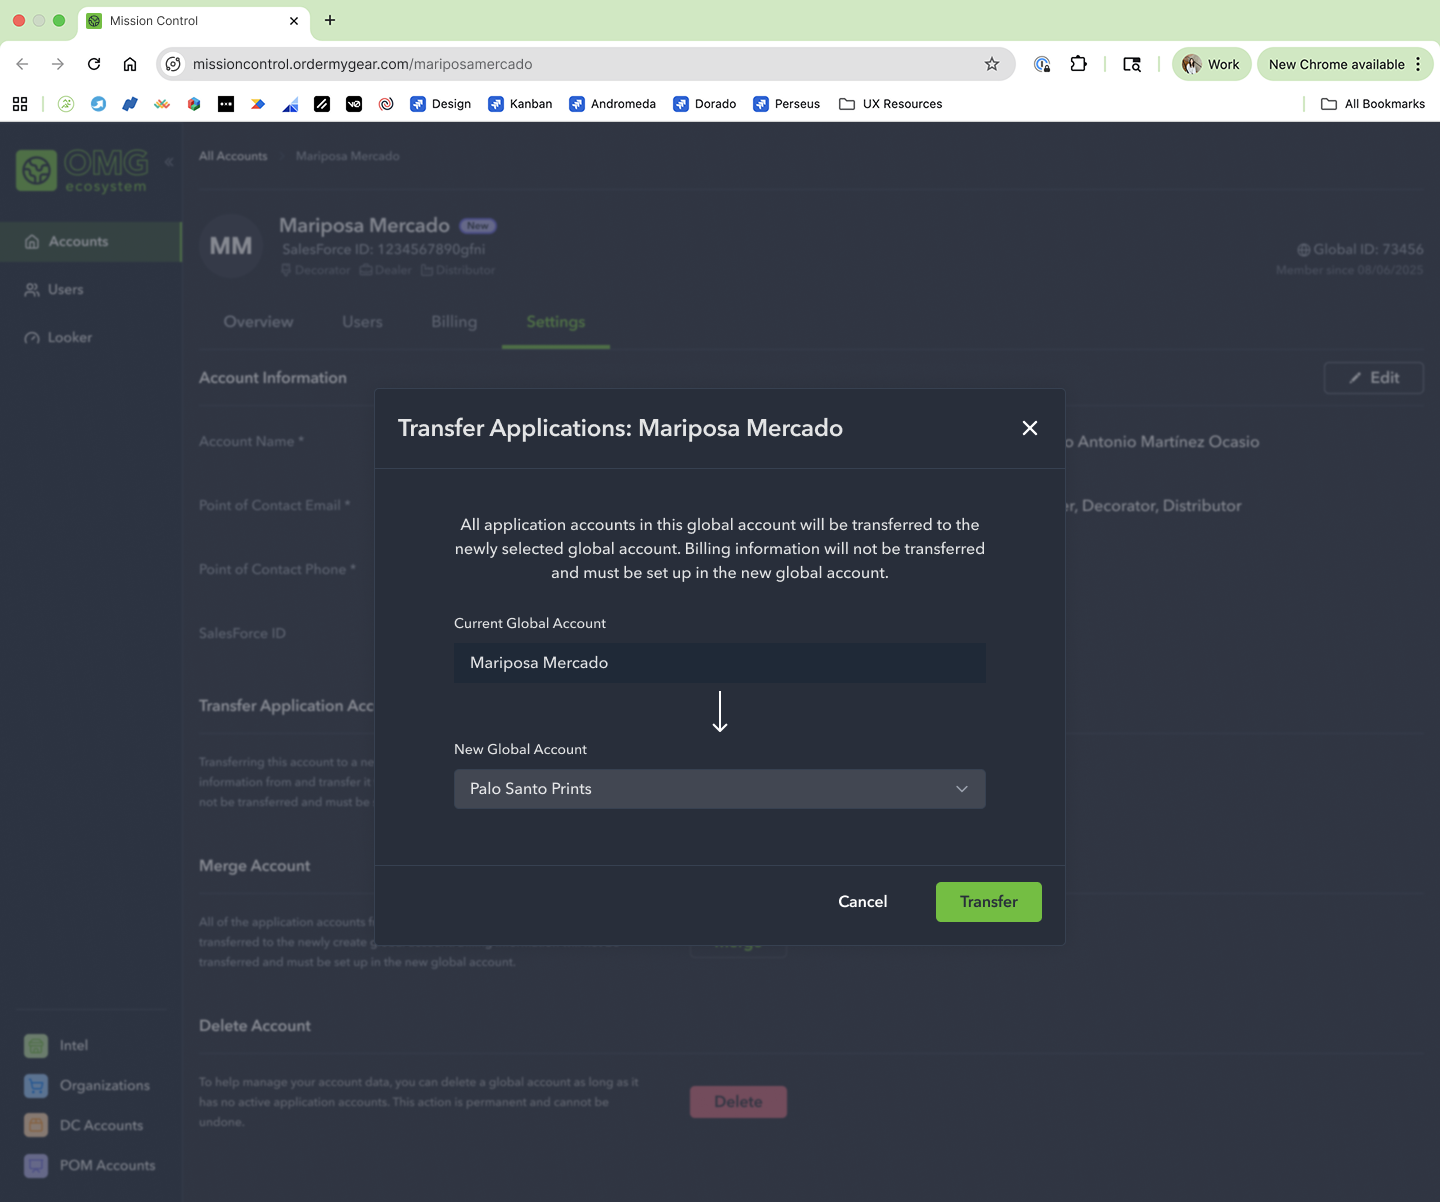Open POM Accounts in the sidebar

89,1166
